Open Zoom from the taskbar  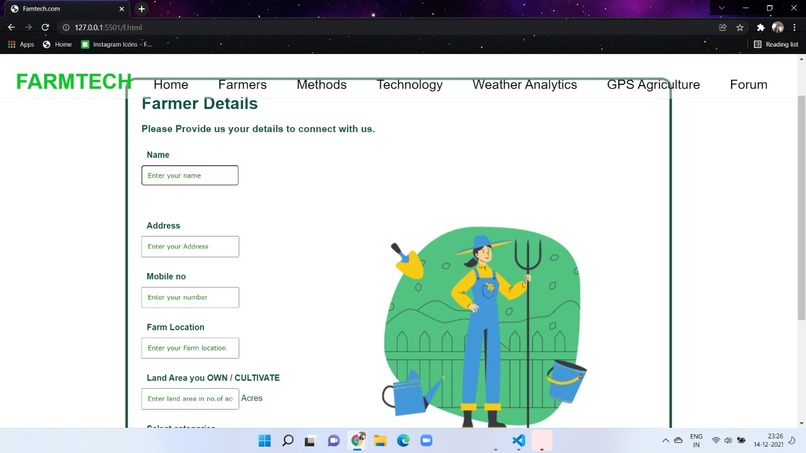(426, 441)
